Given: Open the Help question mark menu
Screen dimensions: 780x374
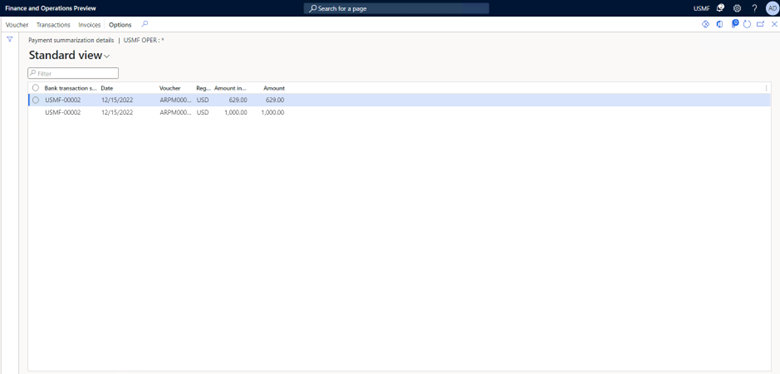Looking at the screenshot, I should [x=754, y=8].
